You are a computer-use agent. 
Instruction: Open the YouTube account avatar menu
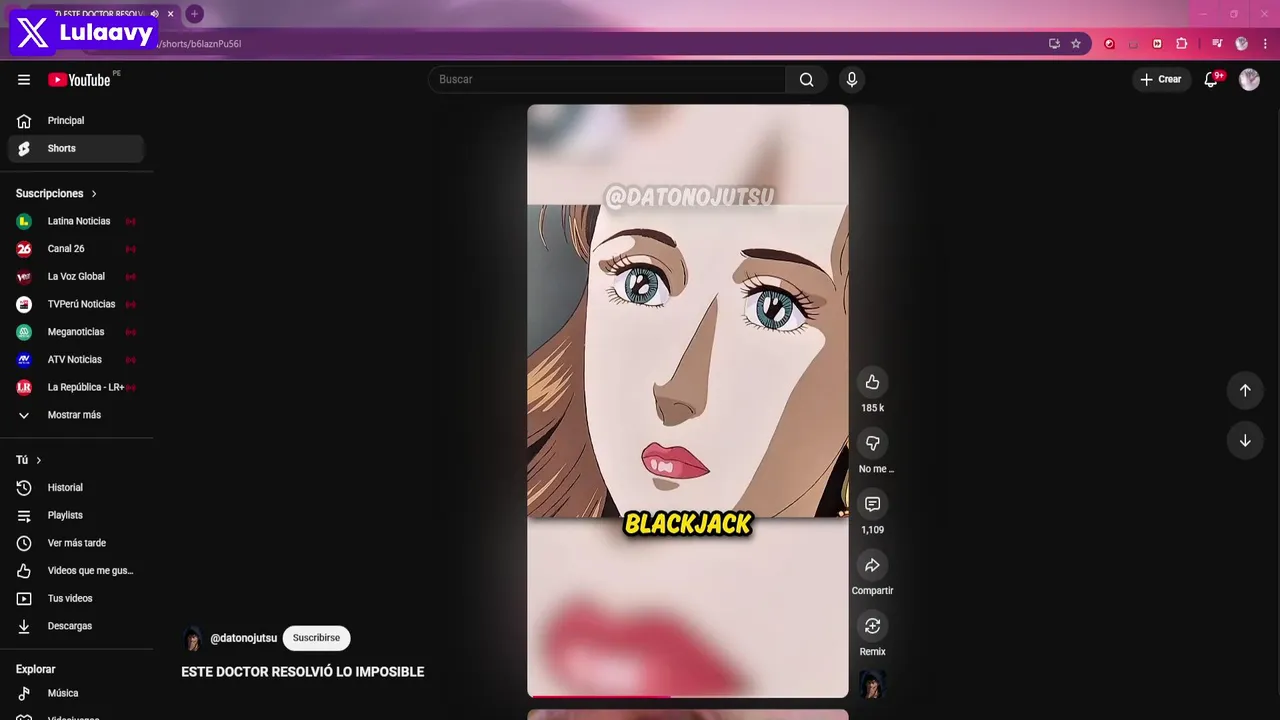pyautogui.click(x=1249, y=80)
